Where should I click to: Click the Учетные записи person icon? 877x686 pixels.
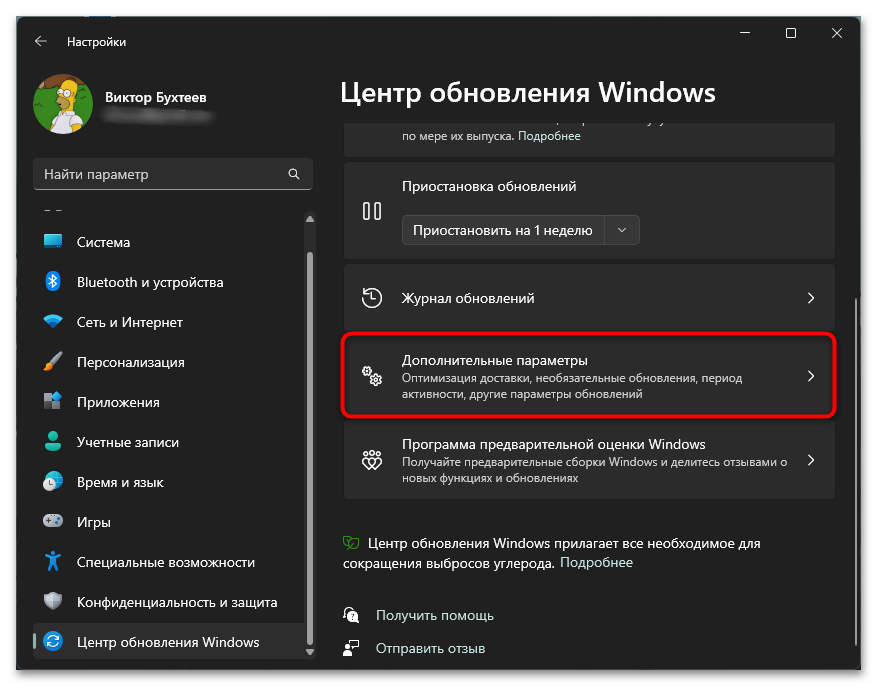point(53,442)
